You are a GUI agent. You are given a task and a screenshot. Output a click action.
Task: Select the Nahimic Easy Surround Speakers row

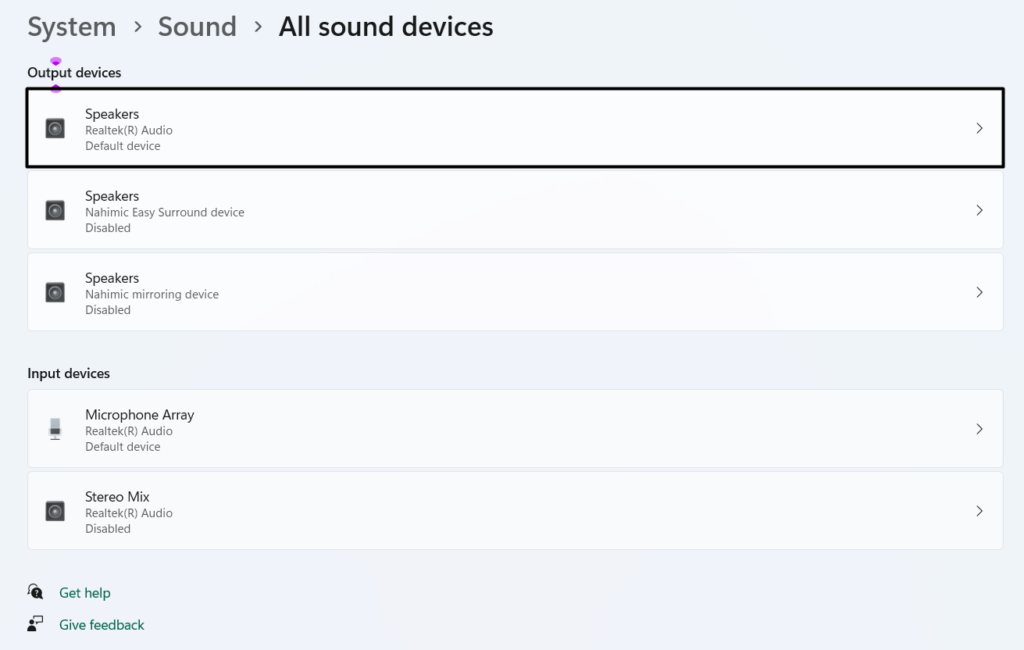[x=500, y=210]
